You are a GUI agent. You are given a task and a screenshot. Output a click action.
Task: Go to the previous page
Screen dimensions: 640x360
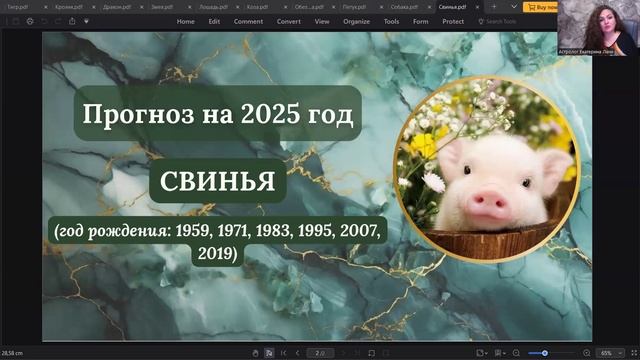298,353
